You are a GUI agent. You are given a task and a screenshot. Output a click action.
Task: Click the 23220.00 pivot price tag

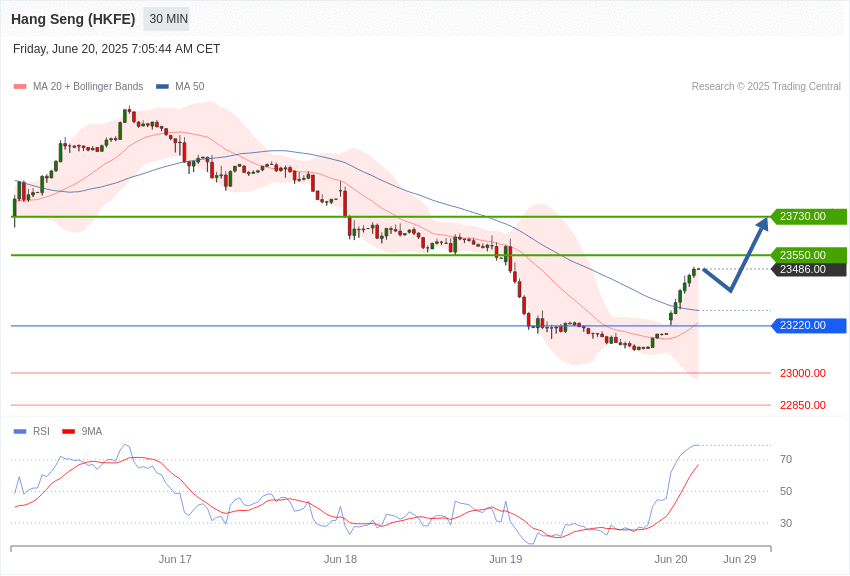[808, 325]
